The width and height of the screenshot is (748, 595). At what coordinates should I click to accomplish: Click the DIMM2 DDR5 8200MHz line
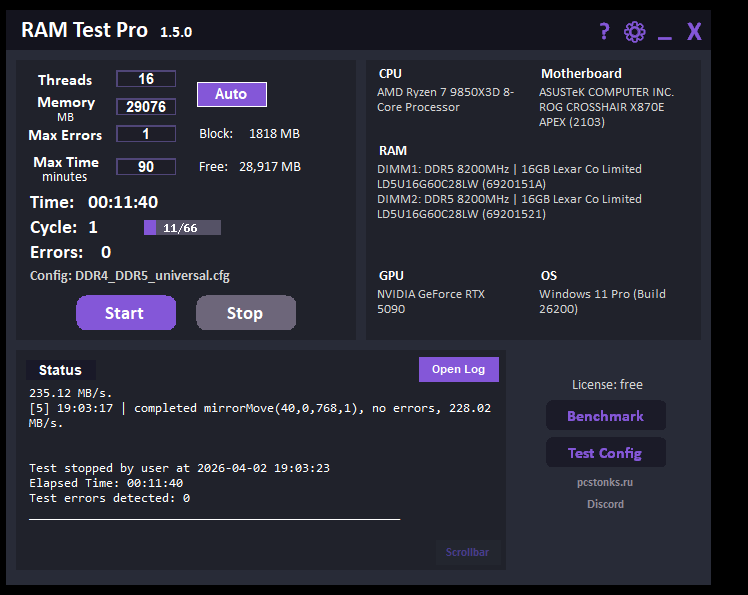(509, 206)
